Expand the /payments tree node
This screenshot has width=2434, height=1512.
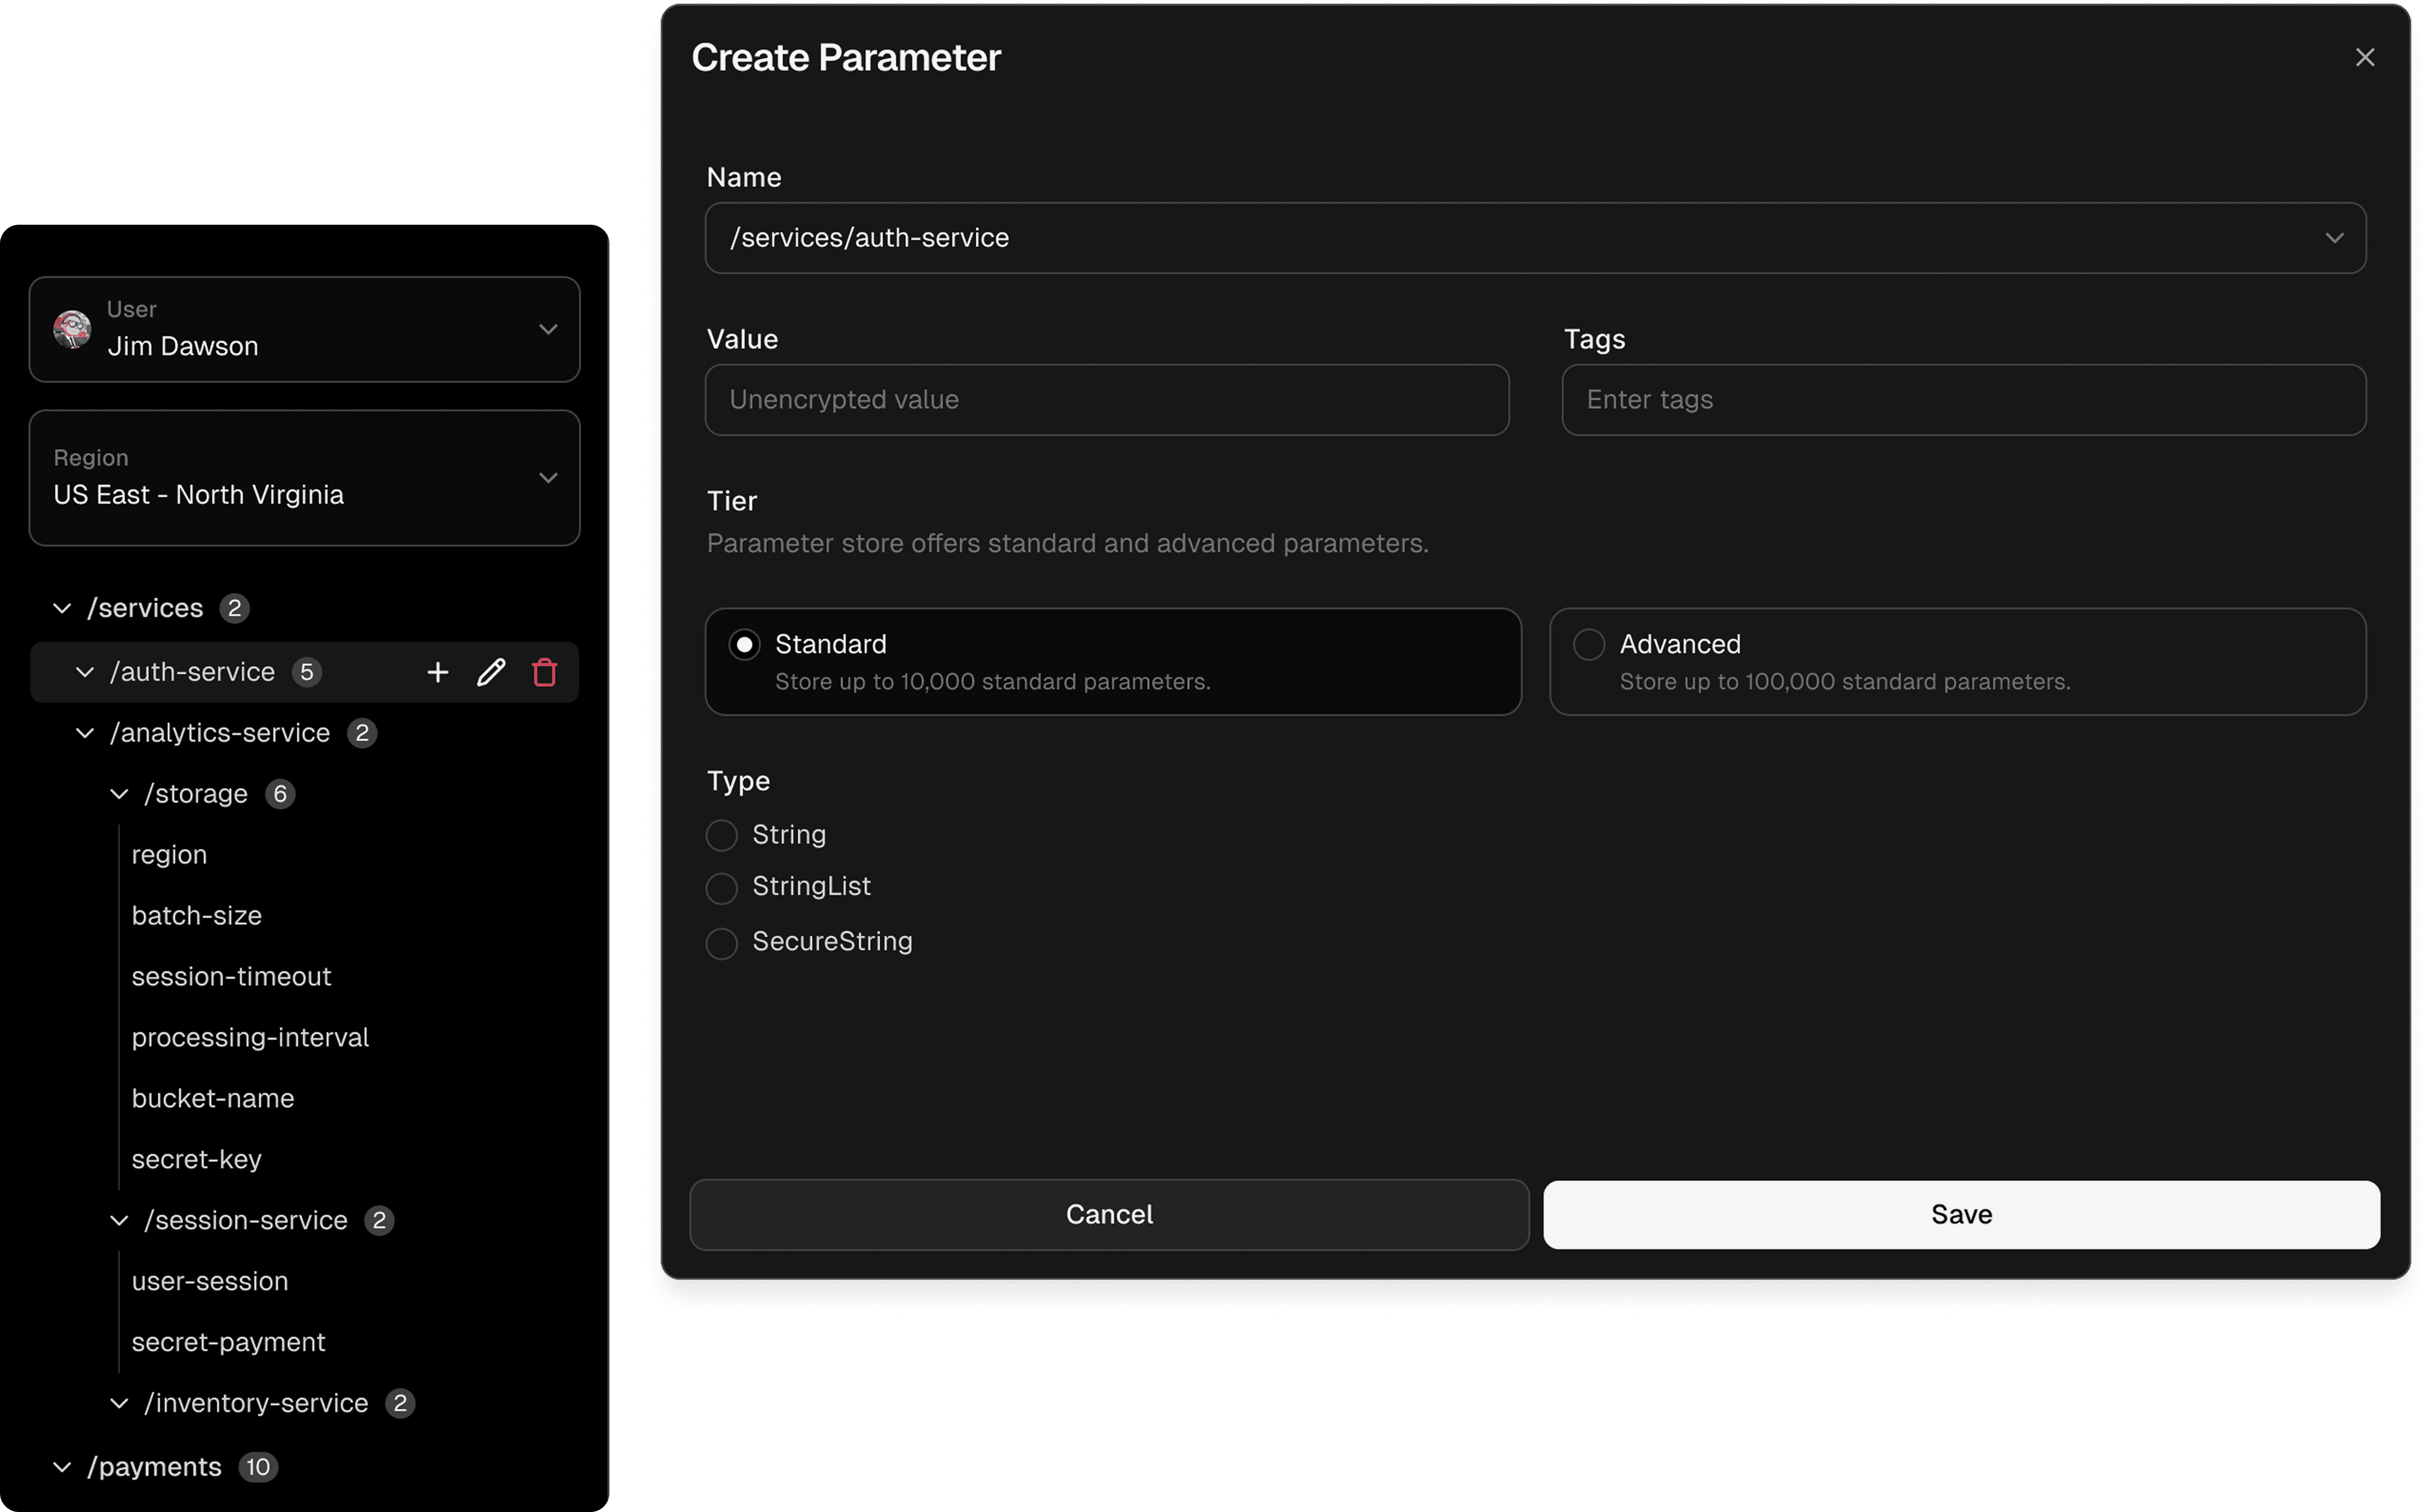click(62, 1467)
